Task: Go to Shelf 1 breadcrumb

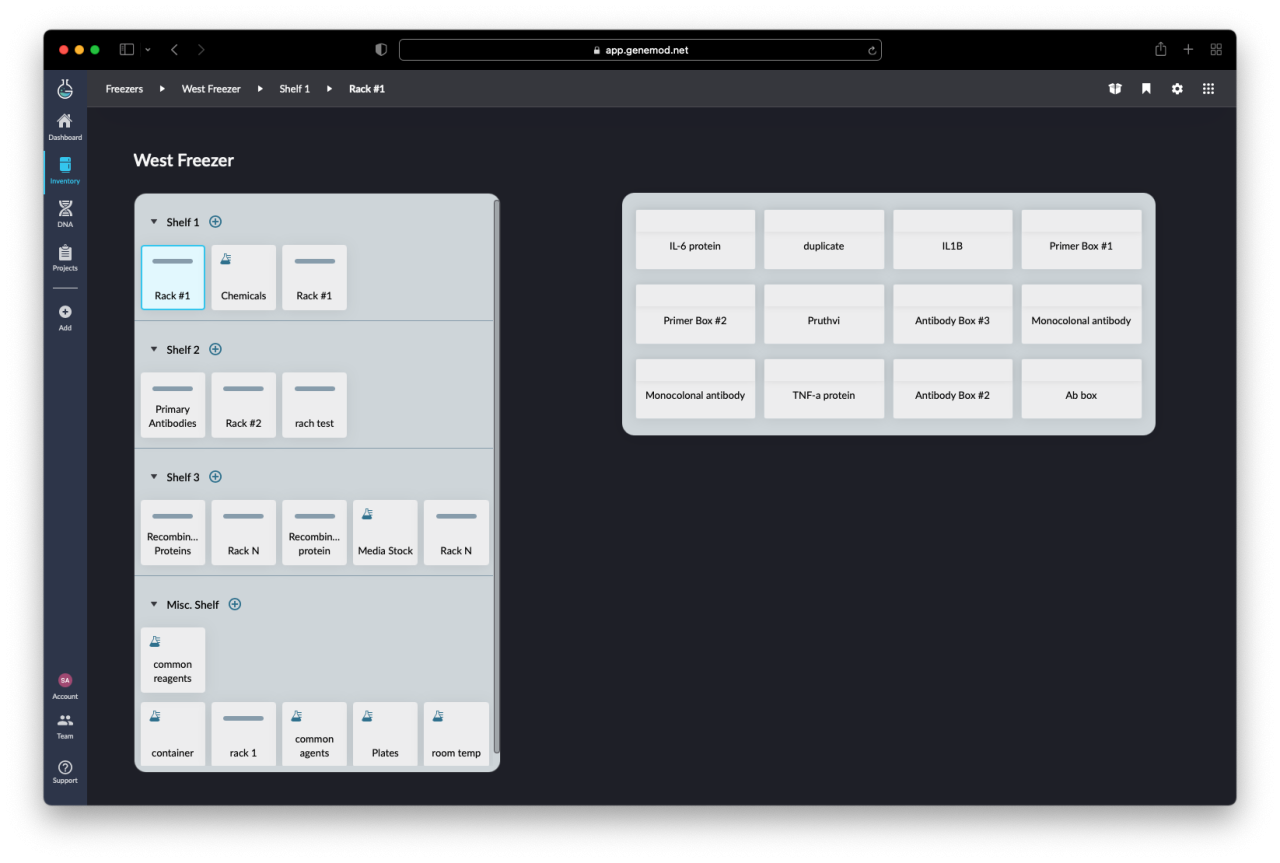Action: [x=294, y=89]
